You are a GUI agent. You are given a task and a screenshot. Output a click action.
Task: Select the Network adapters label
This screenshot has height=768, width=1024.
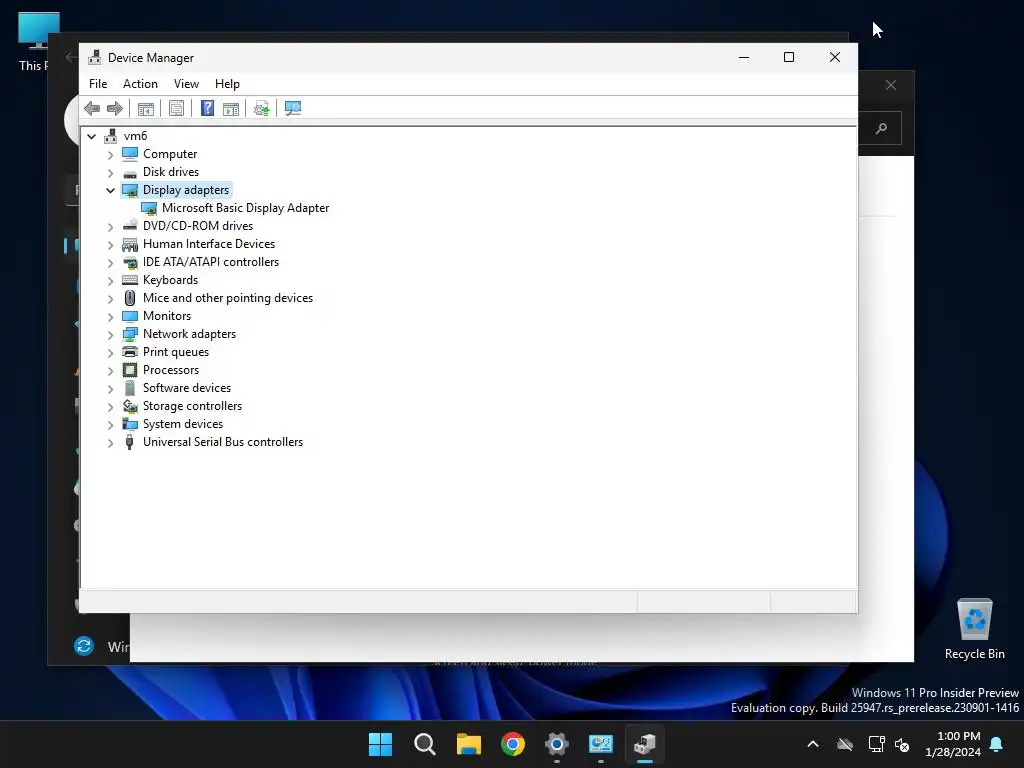pyautogui.click(x=189, y=334)
